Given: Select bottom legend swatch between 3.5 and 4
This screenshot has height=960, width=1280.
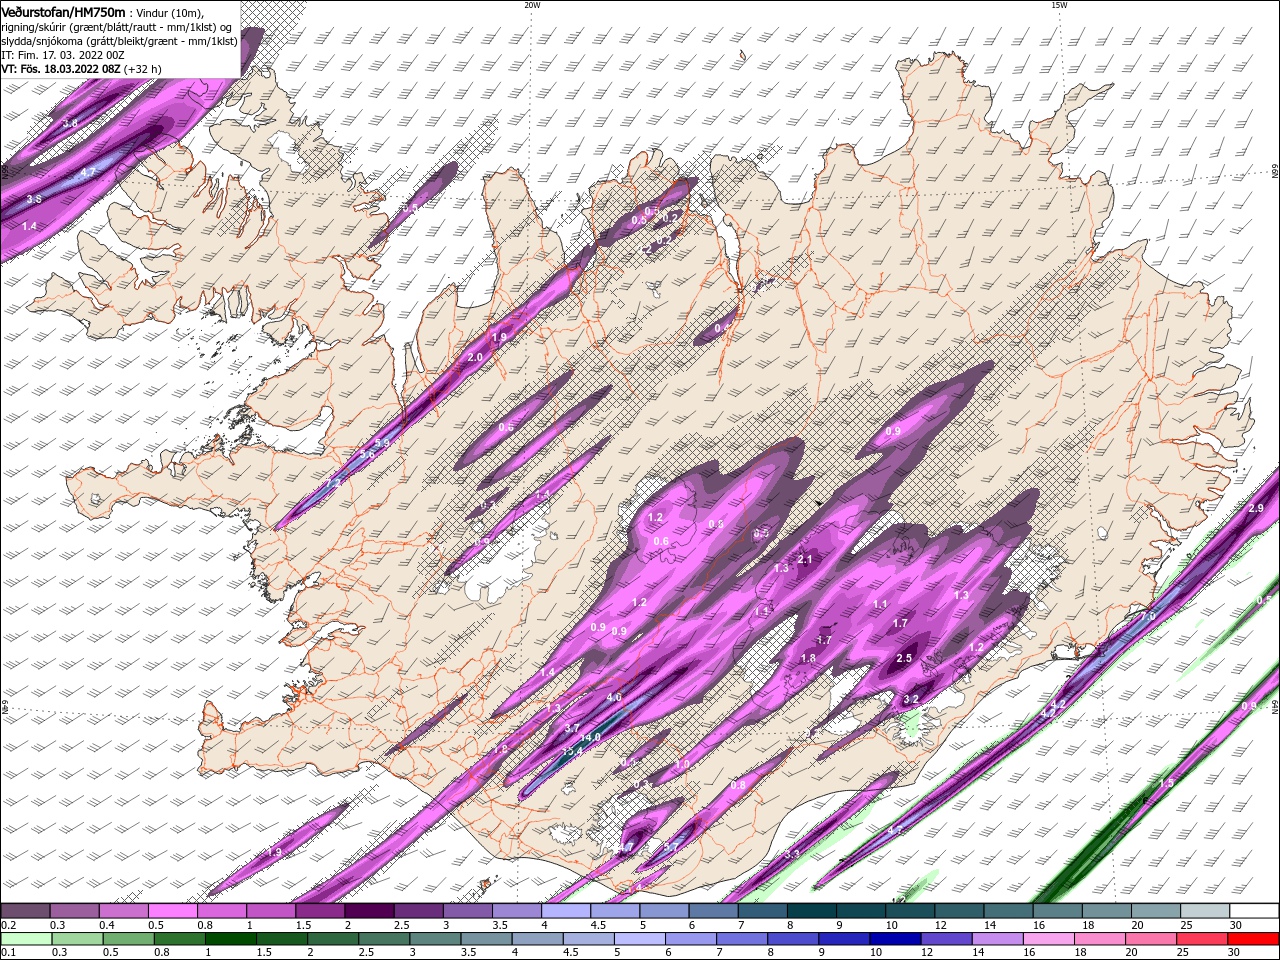Looking at the screenshot, I should click(486, 939).
